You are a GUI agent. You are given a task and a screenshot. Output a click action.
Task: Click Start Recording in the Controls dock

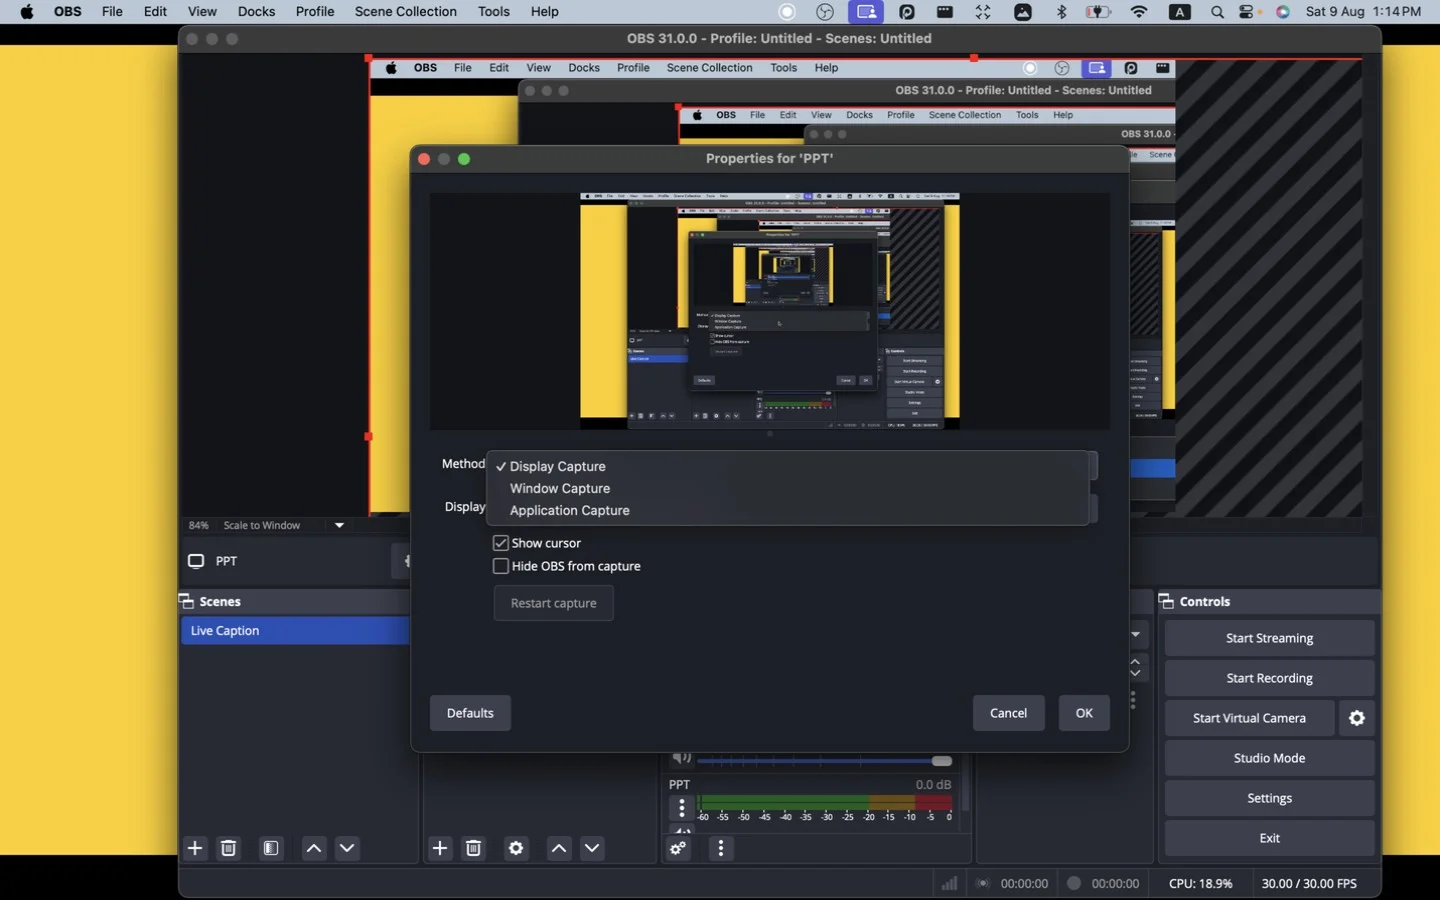1269,678
